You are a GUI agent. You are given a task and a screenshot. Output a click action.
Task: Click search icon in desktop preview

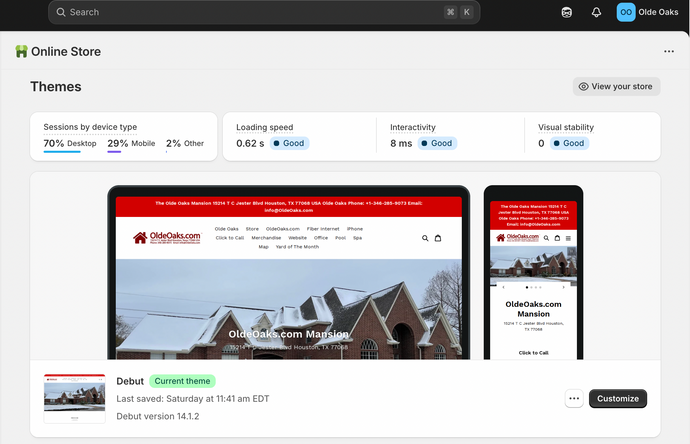tap(425, 238)
